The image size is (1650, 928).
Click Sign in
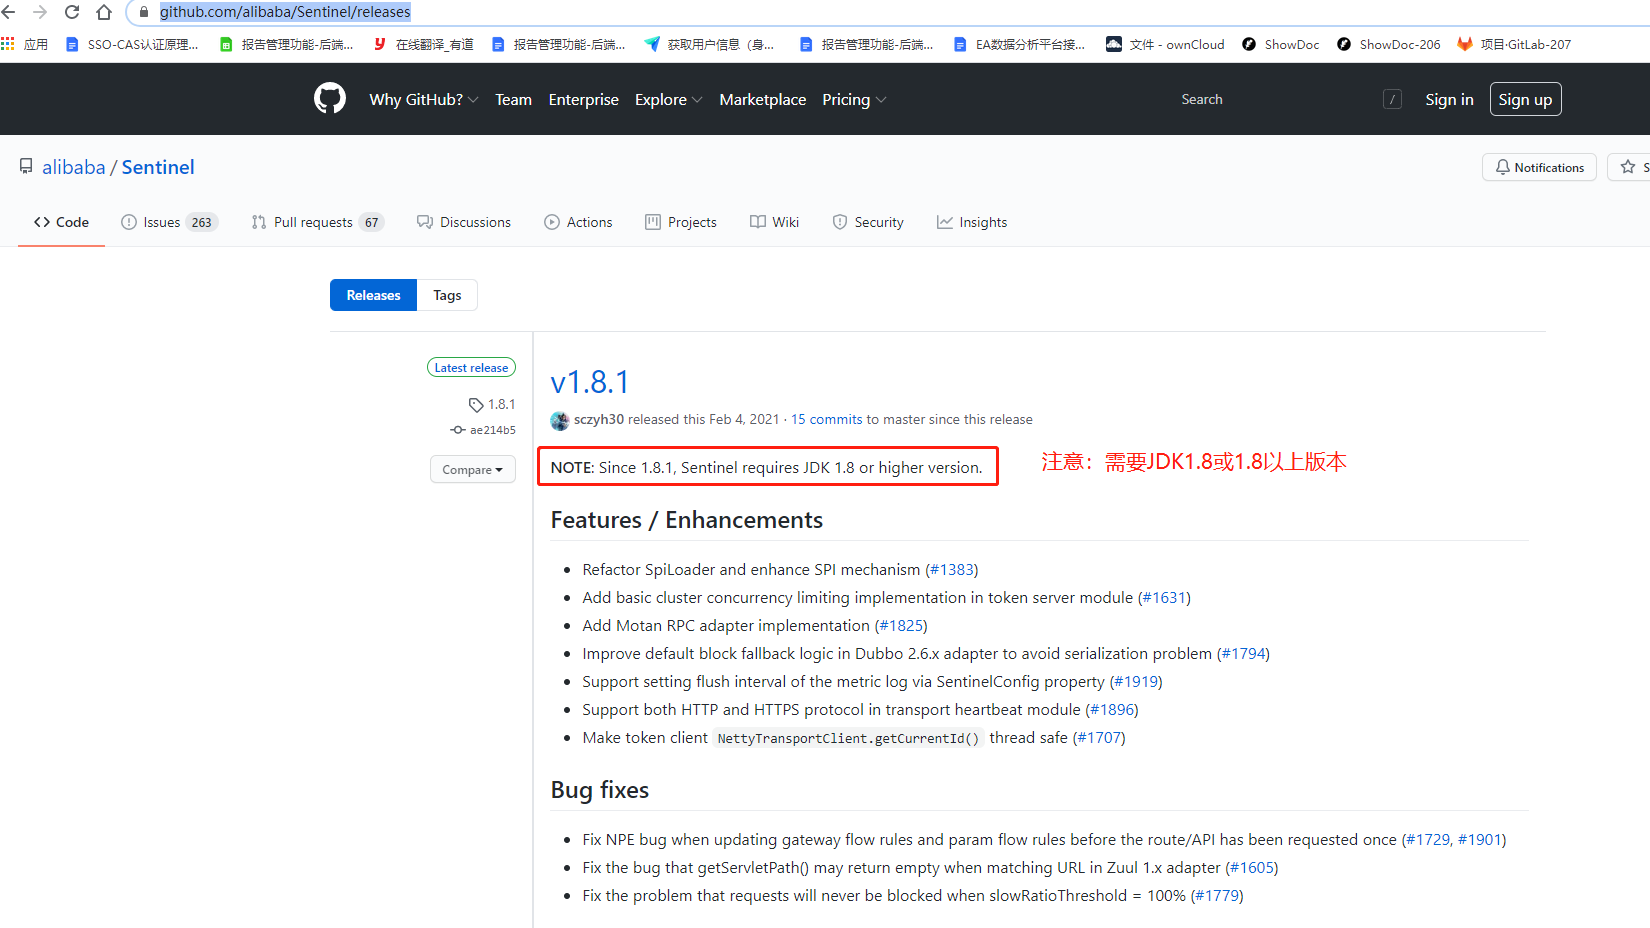coord(1449,99)
